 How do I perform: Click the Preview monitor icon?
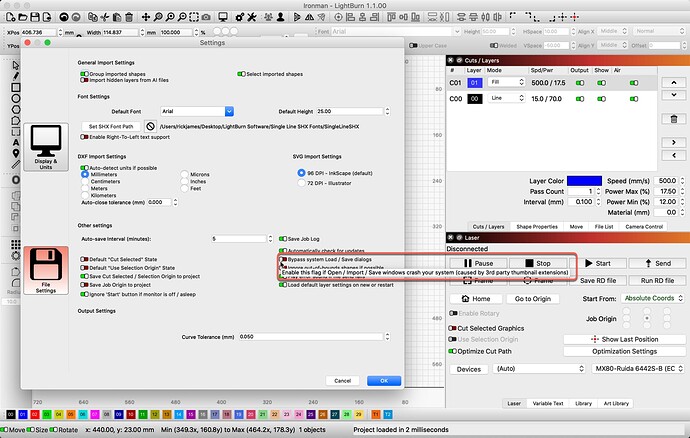point(223,17)
